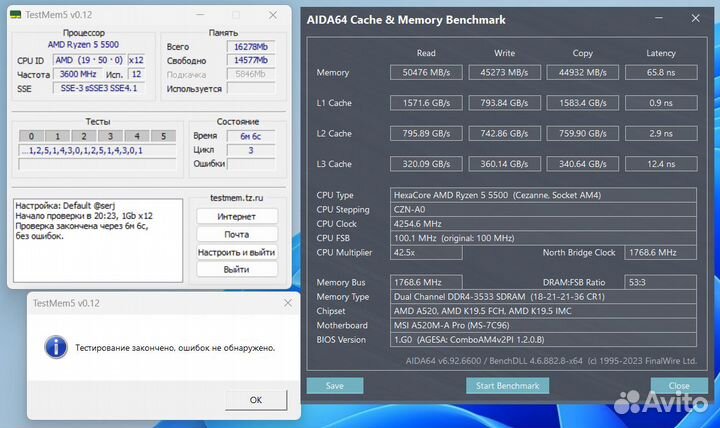The image size is (720, 428).
Task: Click Memory Read value 50476 MB/s
Action: click(426, 73)
